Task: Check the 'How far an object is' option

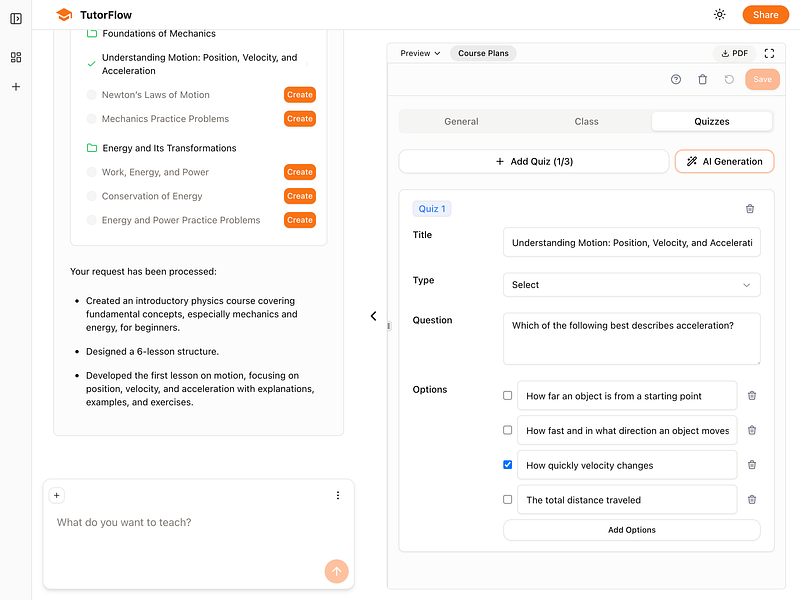Action: 507,395
